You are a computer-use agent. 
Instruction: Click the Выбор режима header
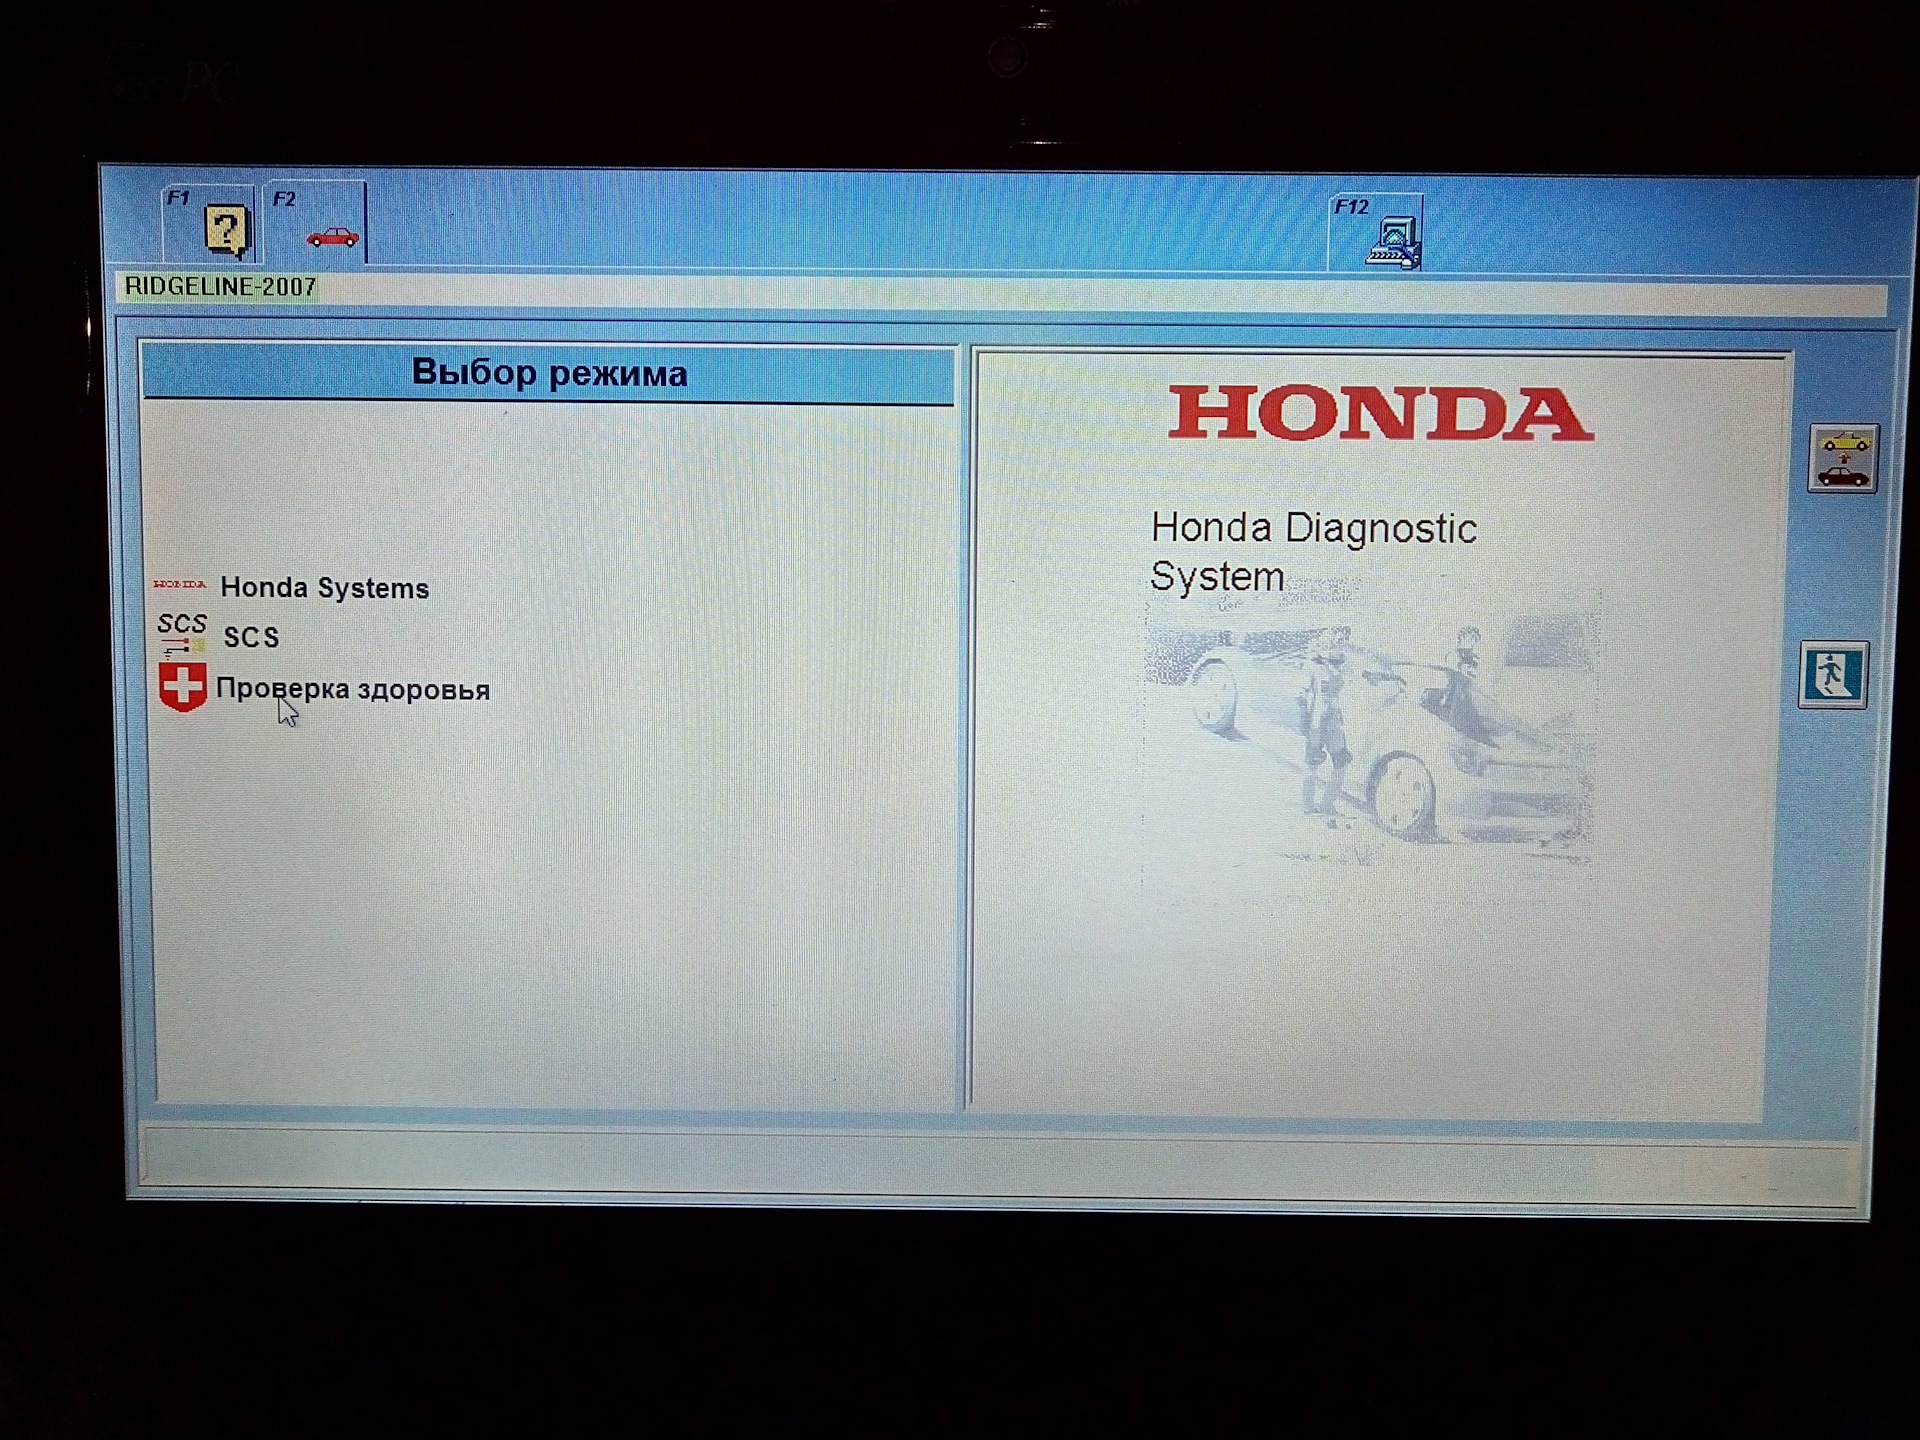tap(549, 373)
